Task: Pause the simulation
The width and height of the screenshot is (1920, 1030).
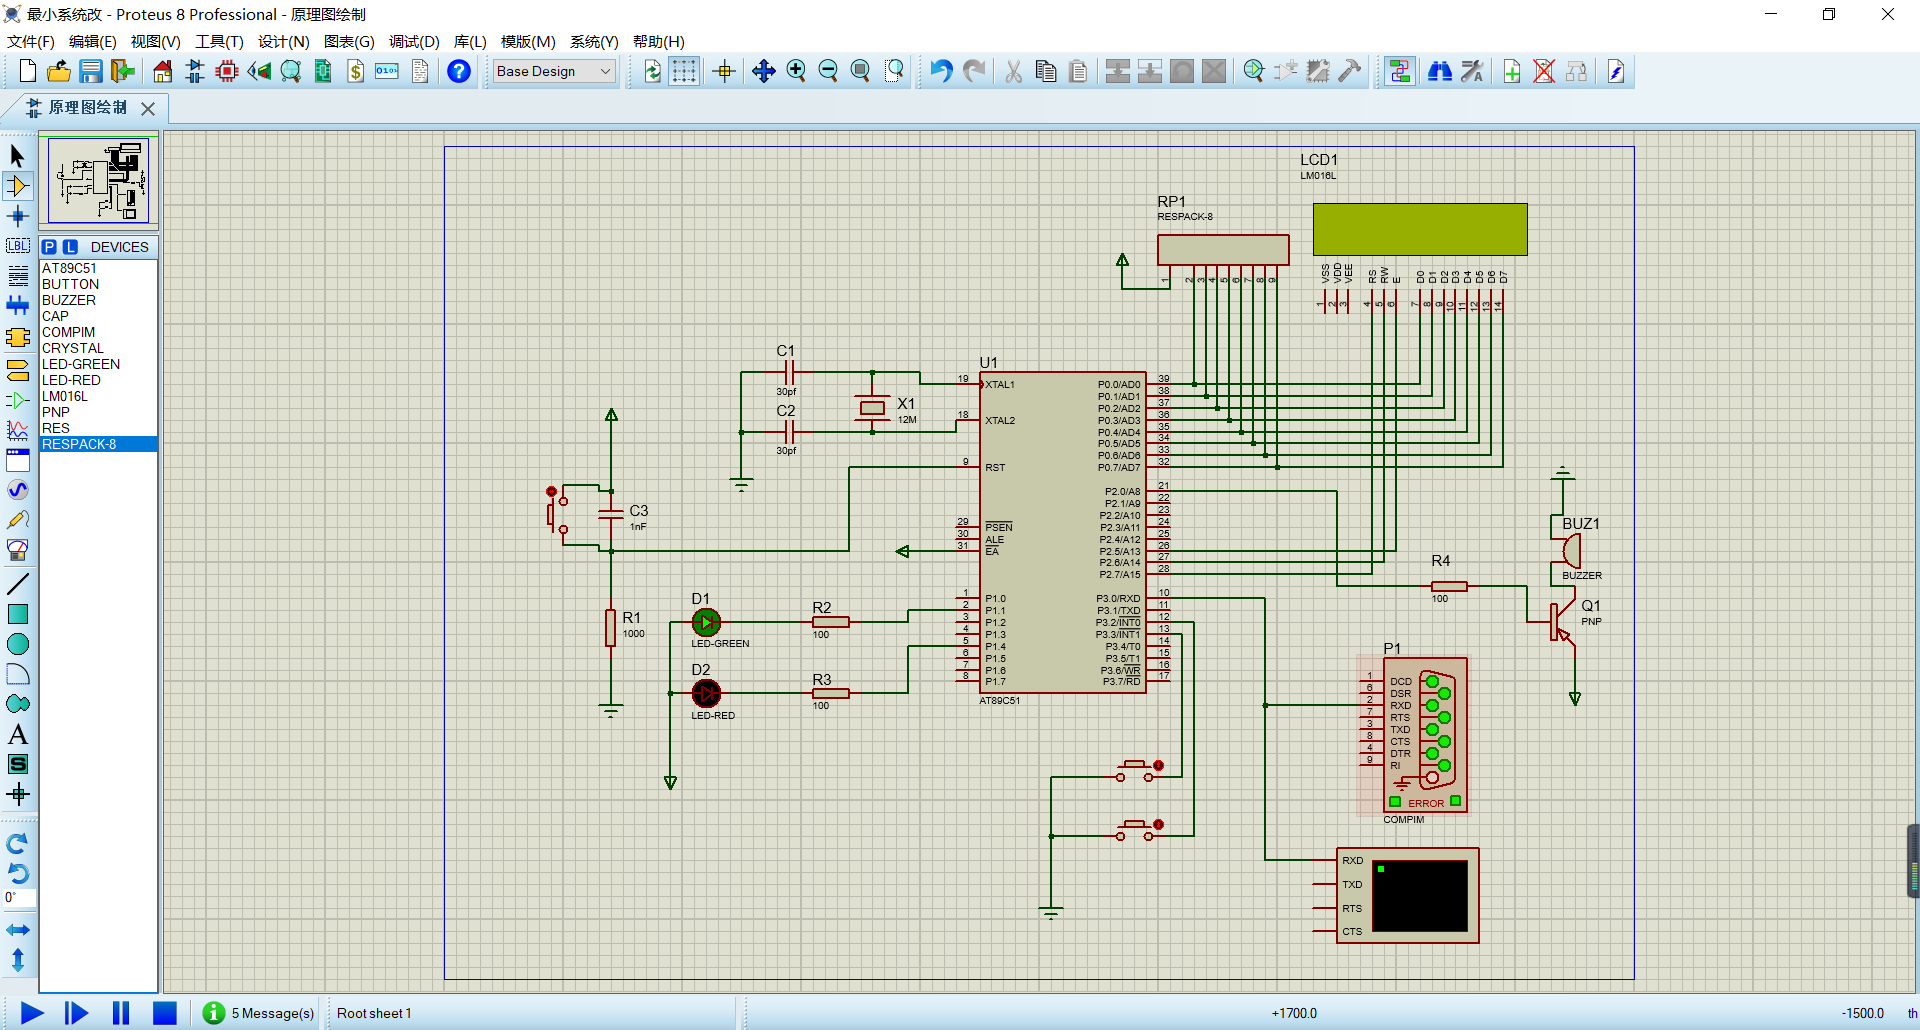Action: click(x=120, y=1013)
